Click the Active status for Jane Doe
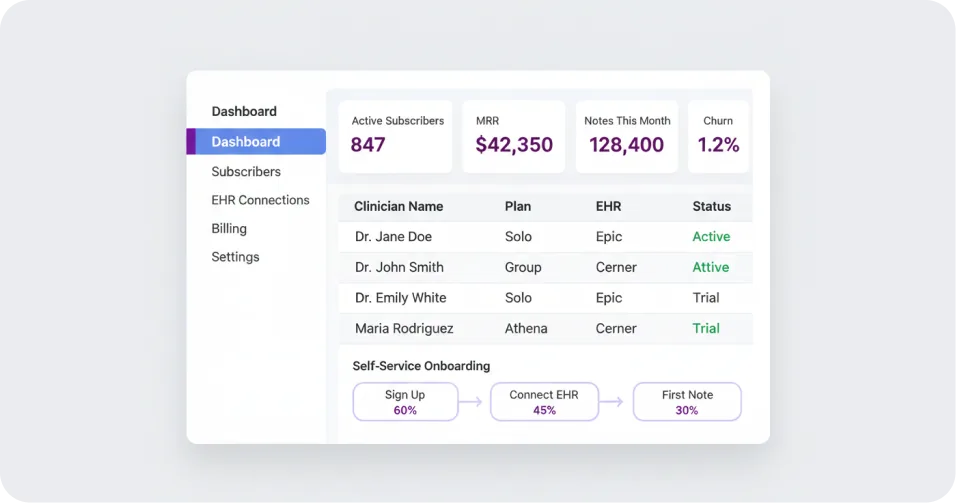Screen dimensions: 956x503 pyautogui.click(x=711, y=237)
